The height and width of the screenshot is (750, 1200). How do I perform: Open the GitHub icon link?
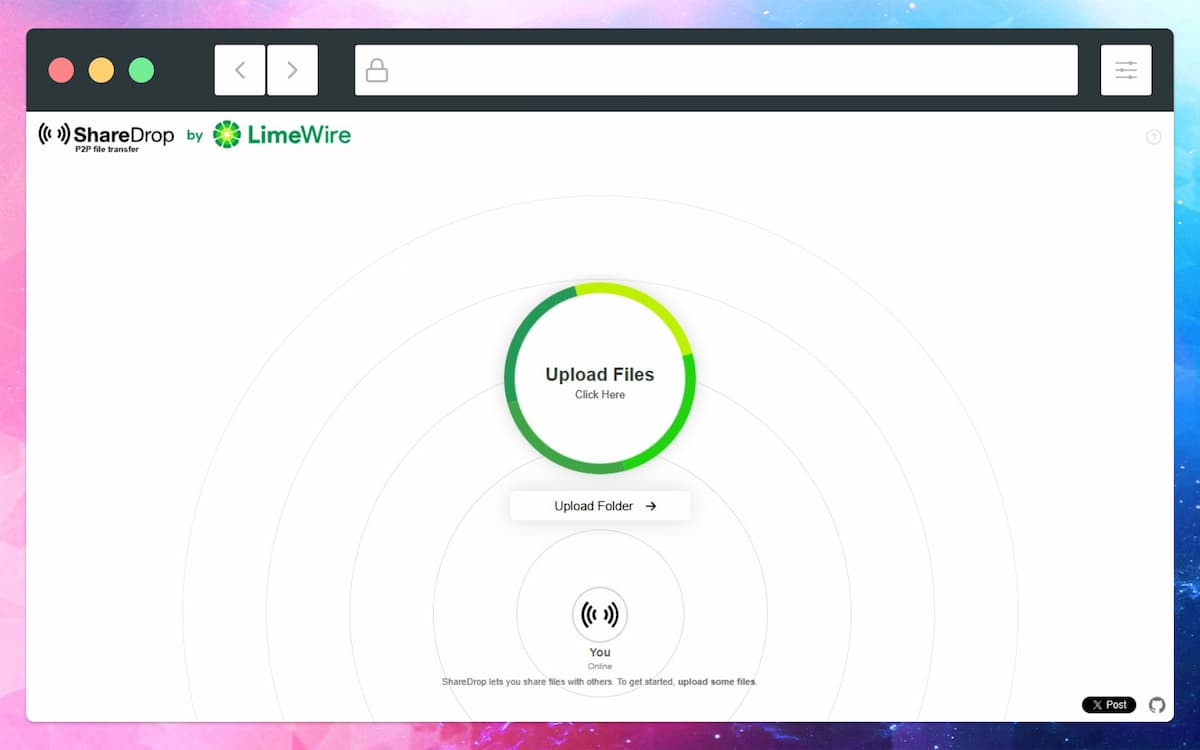pos(1157,705)
